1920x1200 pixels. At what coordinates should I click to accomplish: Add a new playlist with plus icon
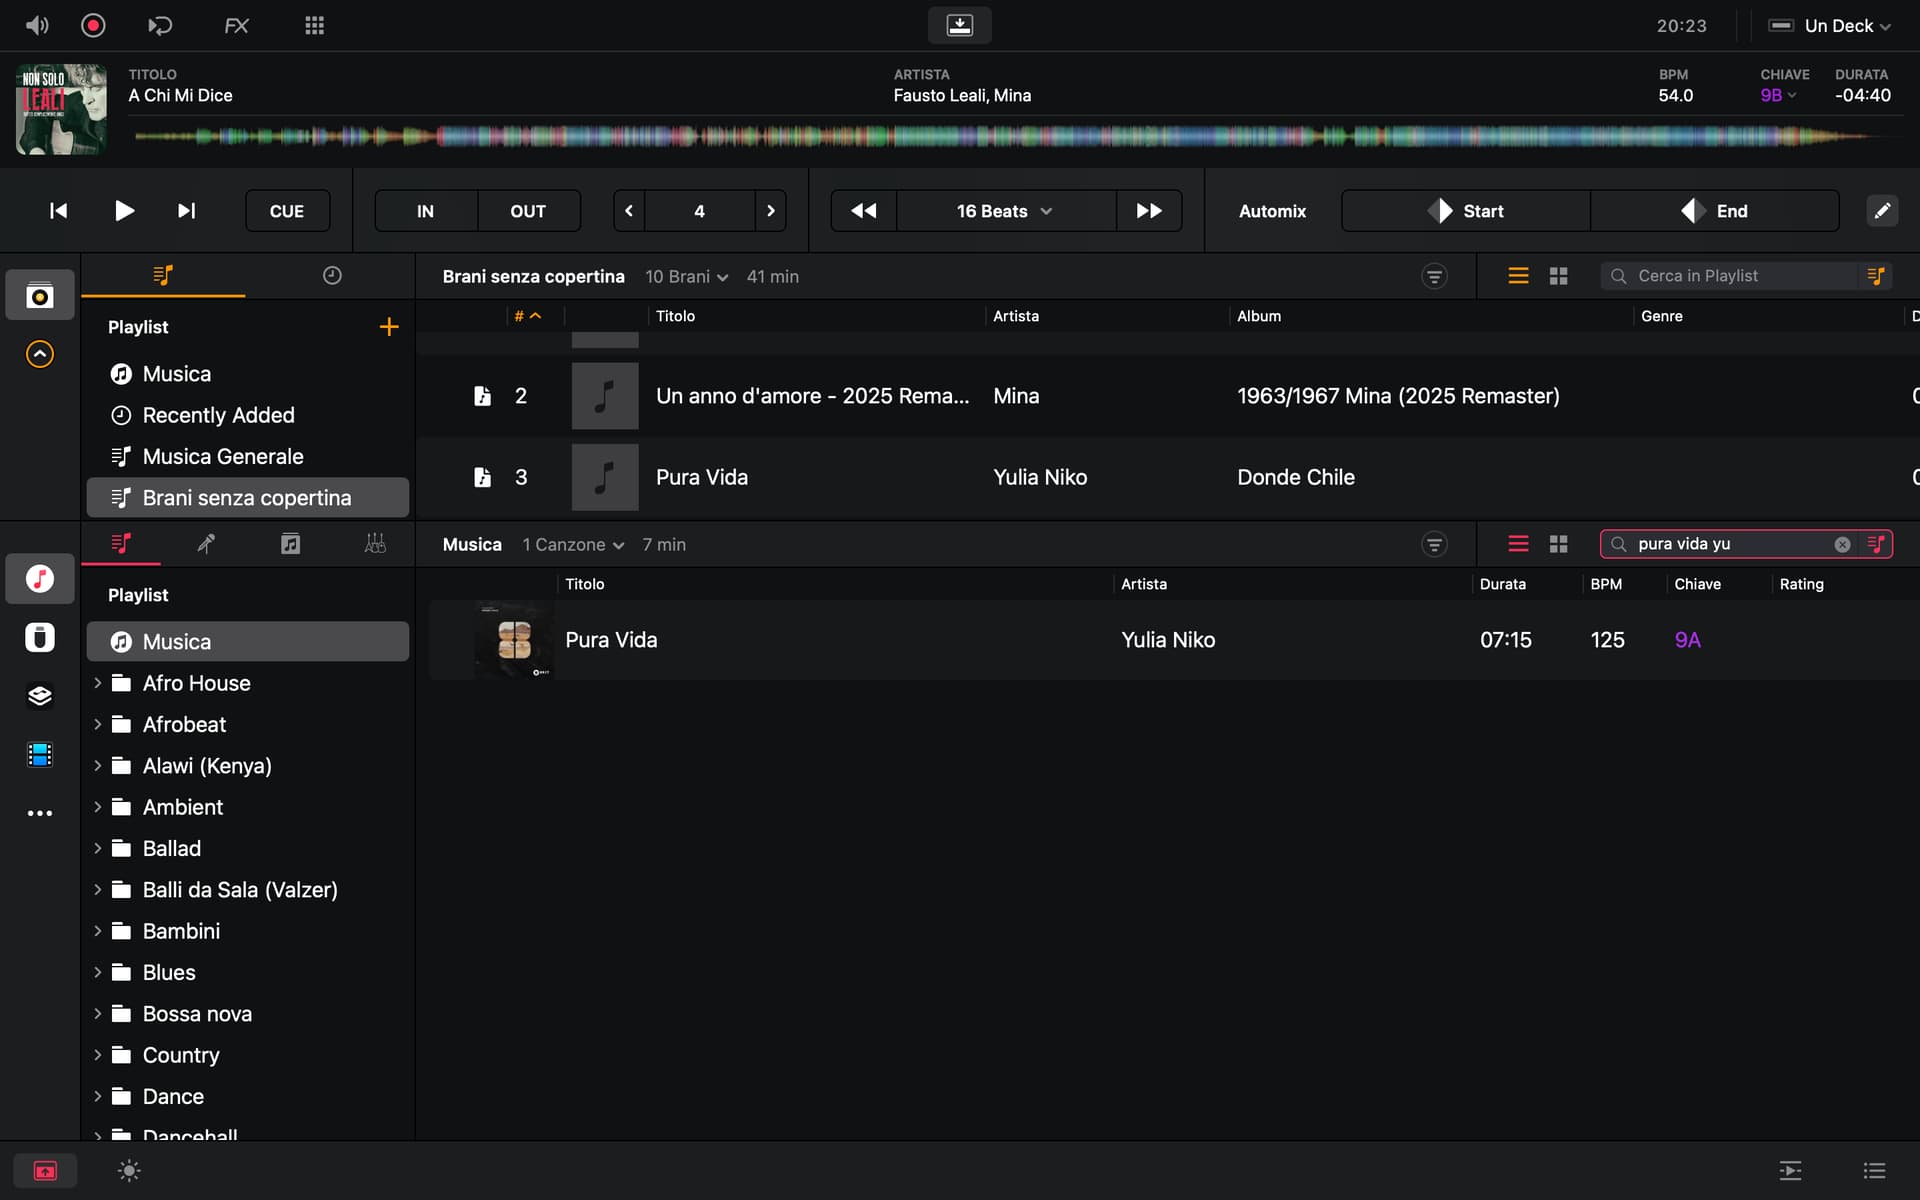389,327
